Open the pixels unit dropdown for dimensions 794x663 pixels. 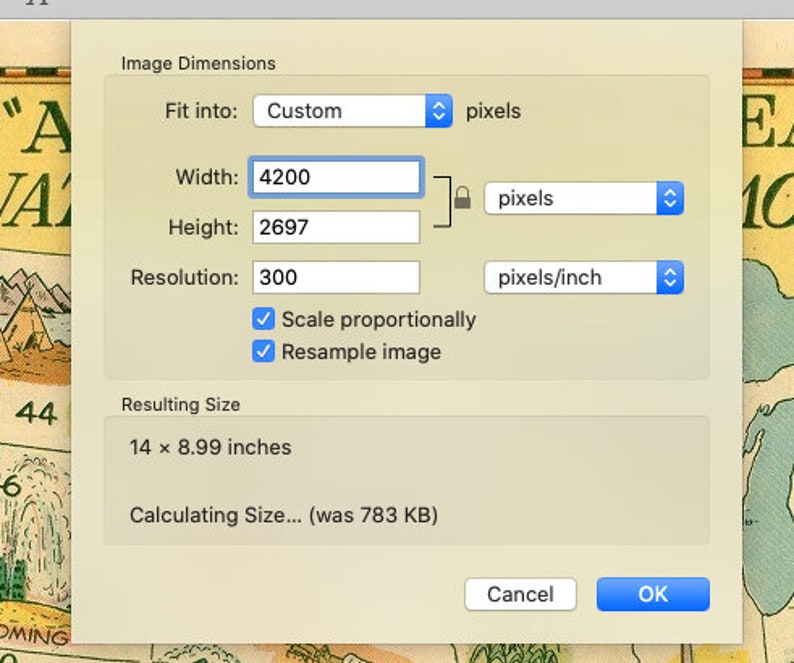[x=584, y=198]
